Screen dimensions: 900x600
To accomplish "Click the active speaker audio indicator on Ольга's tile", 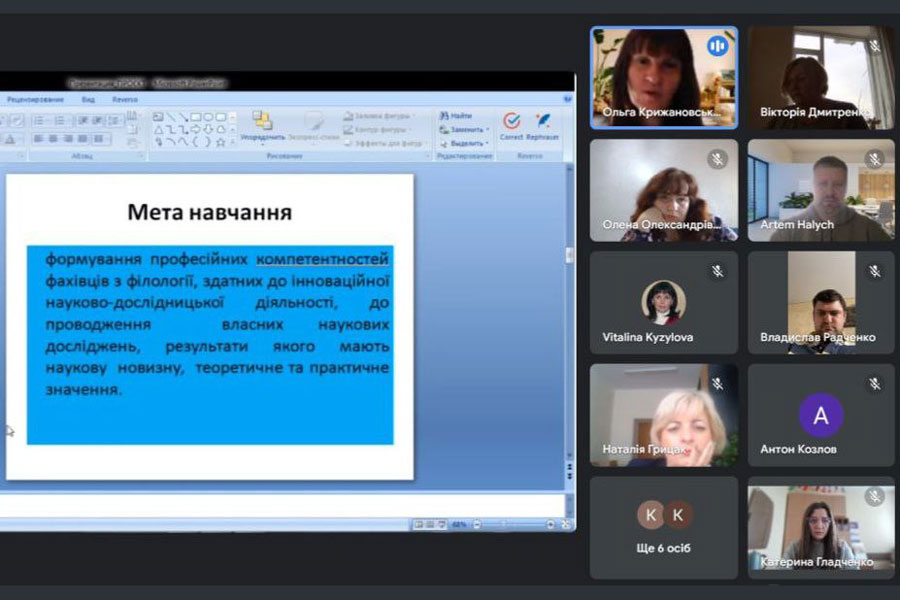I will click(x=716, y=47).
